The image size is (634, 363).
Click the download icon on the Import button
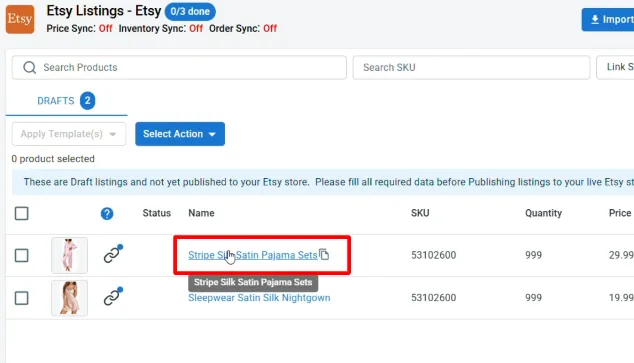(595, 19)
